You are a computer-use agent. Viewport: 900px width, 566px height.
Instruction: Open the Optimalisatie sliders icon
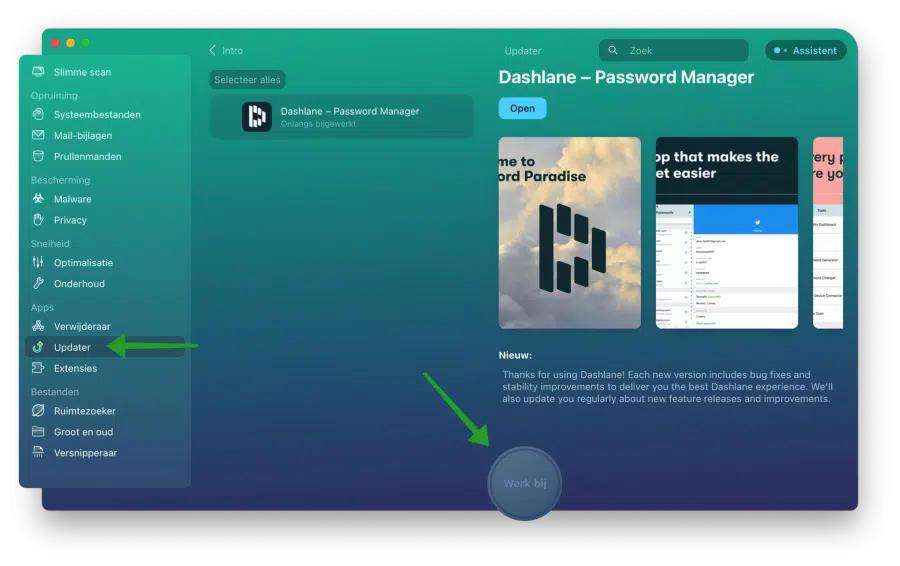(x=38, y=262)
